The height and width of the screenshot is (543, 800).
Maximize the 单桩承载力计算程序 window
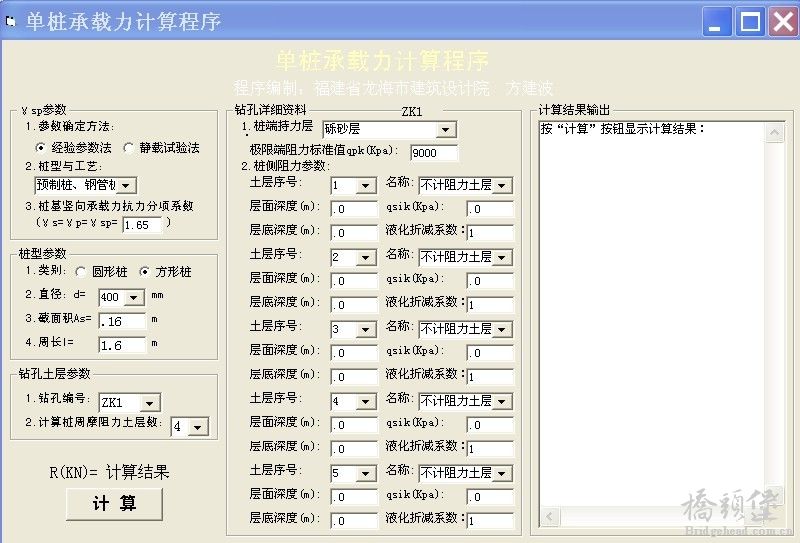pos(750,22)
